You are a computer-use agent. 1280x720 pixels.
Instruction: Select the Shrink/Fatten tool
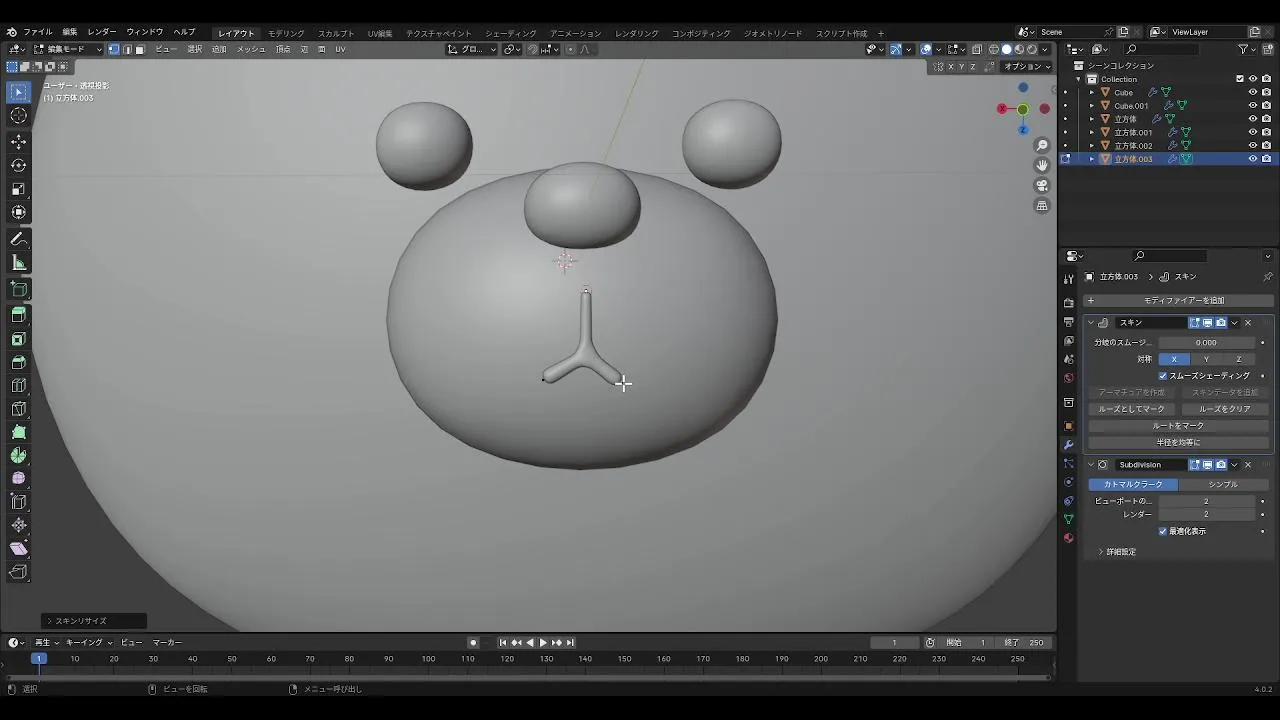click(x=18, y=525)
